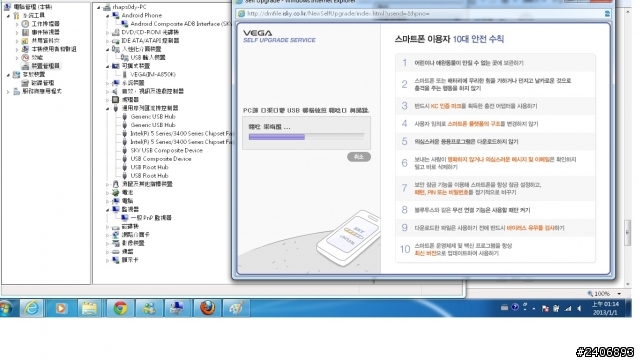640x360 pixels.
Task: Click the 事件檢視器 icon in left tree
Action: tap(25, 32)
